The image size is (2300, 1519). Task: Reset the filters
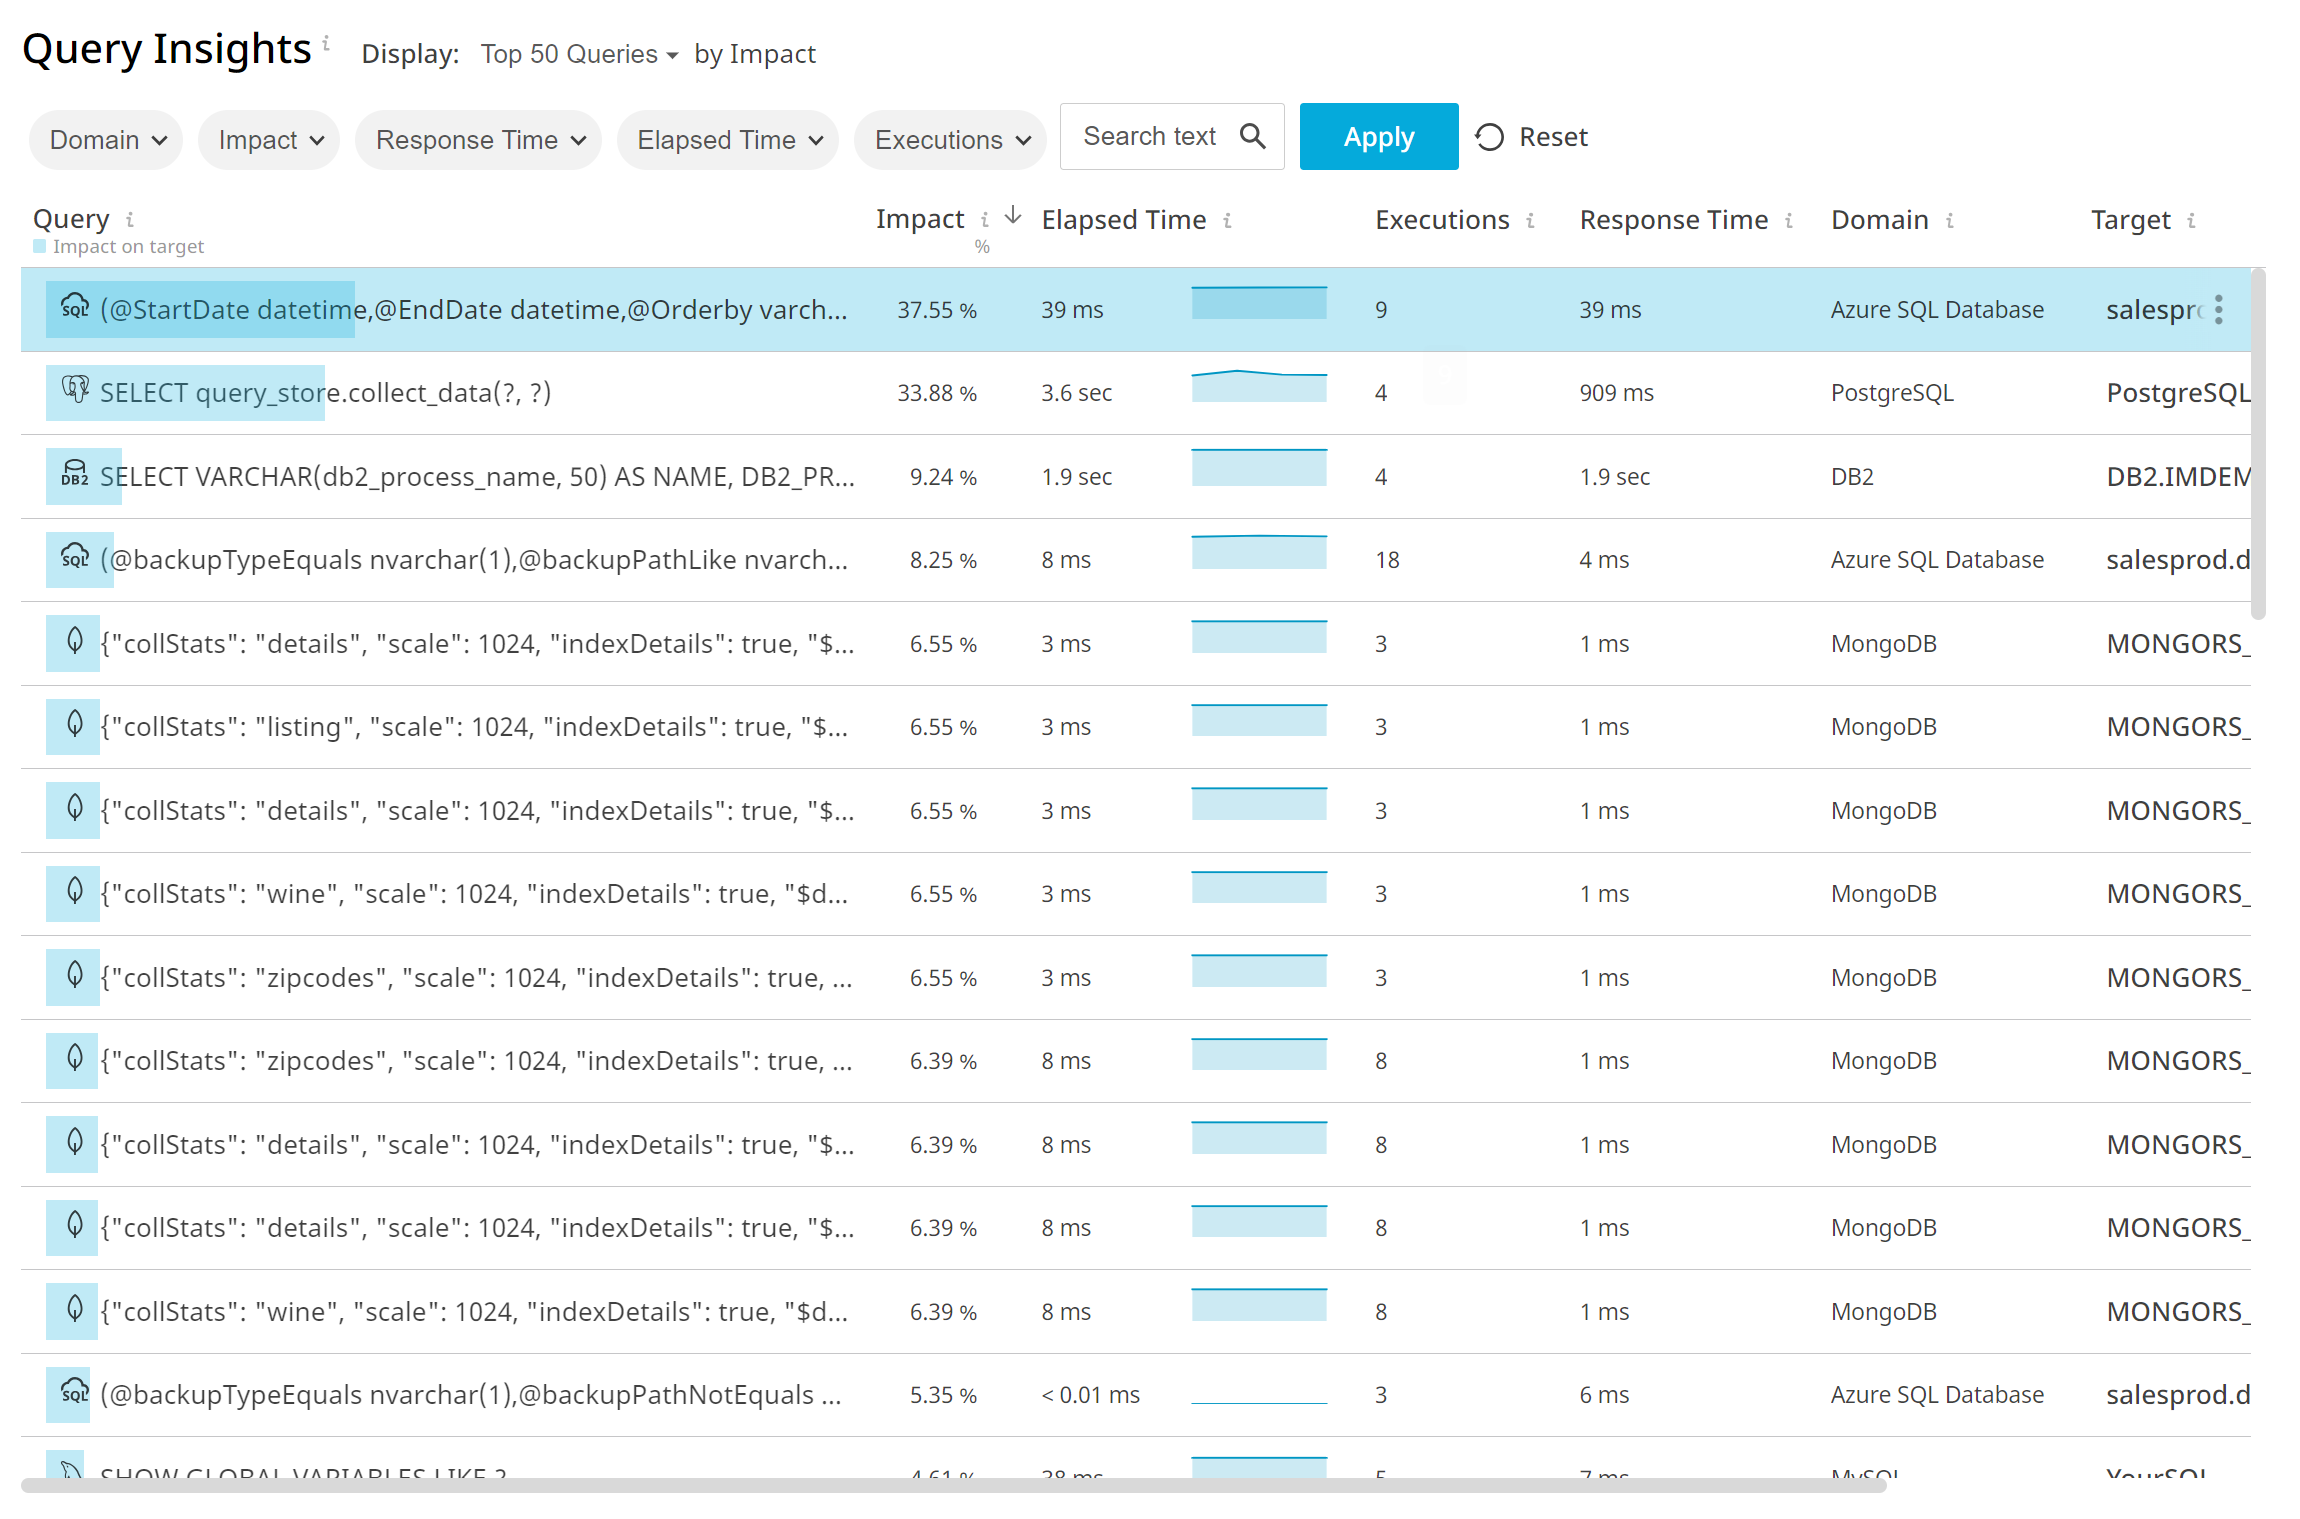1532,137
